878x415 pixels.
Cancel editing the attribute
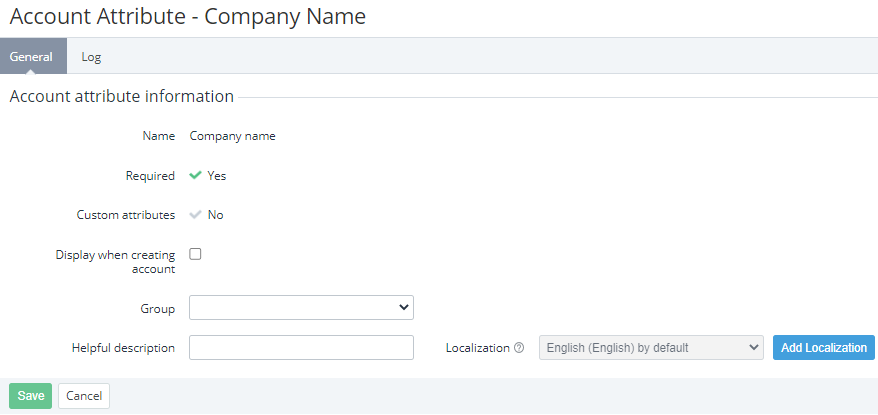click(84, 396)
